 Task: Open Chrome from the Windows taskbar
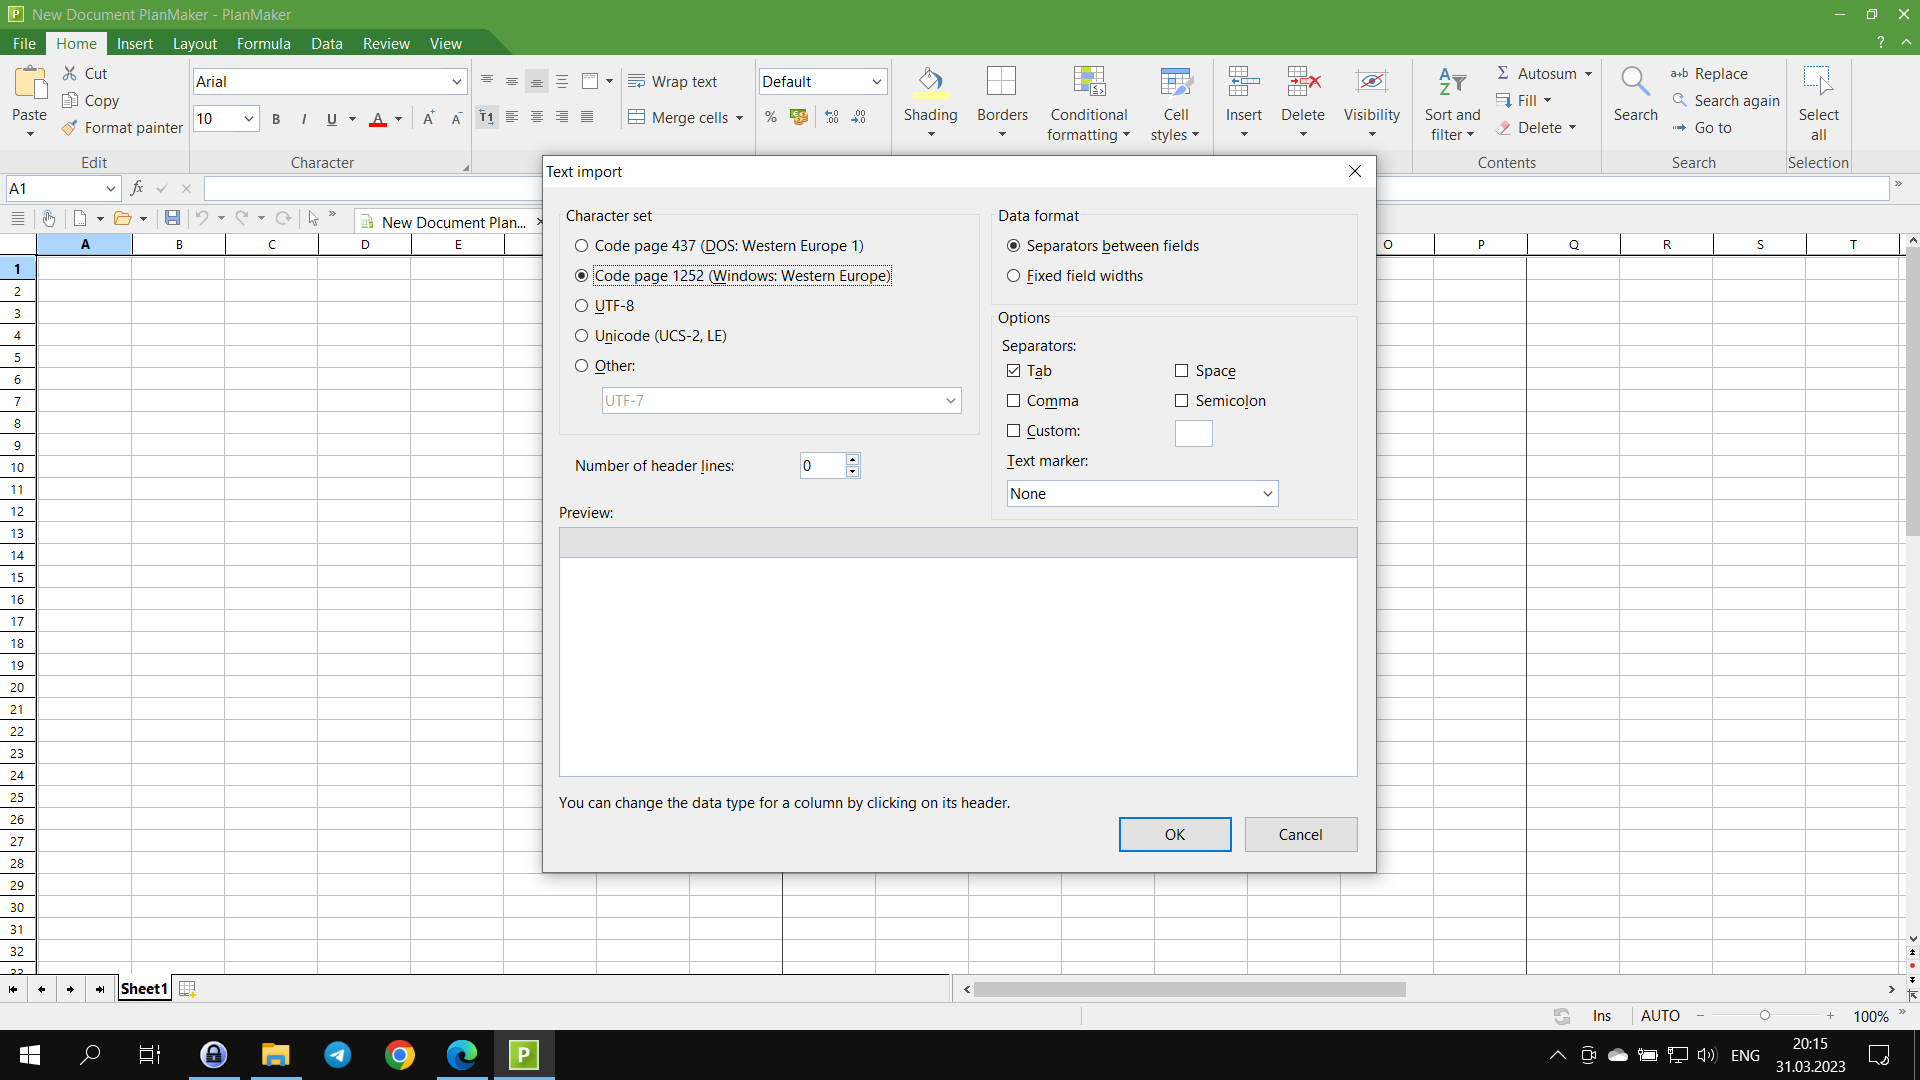400,1055
